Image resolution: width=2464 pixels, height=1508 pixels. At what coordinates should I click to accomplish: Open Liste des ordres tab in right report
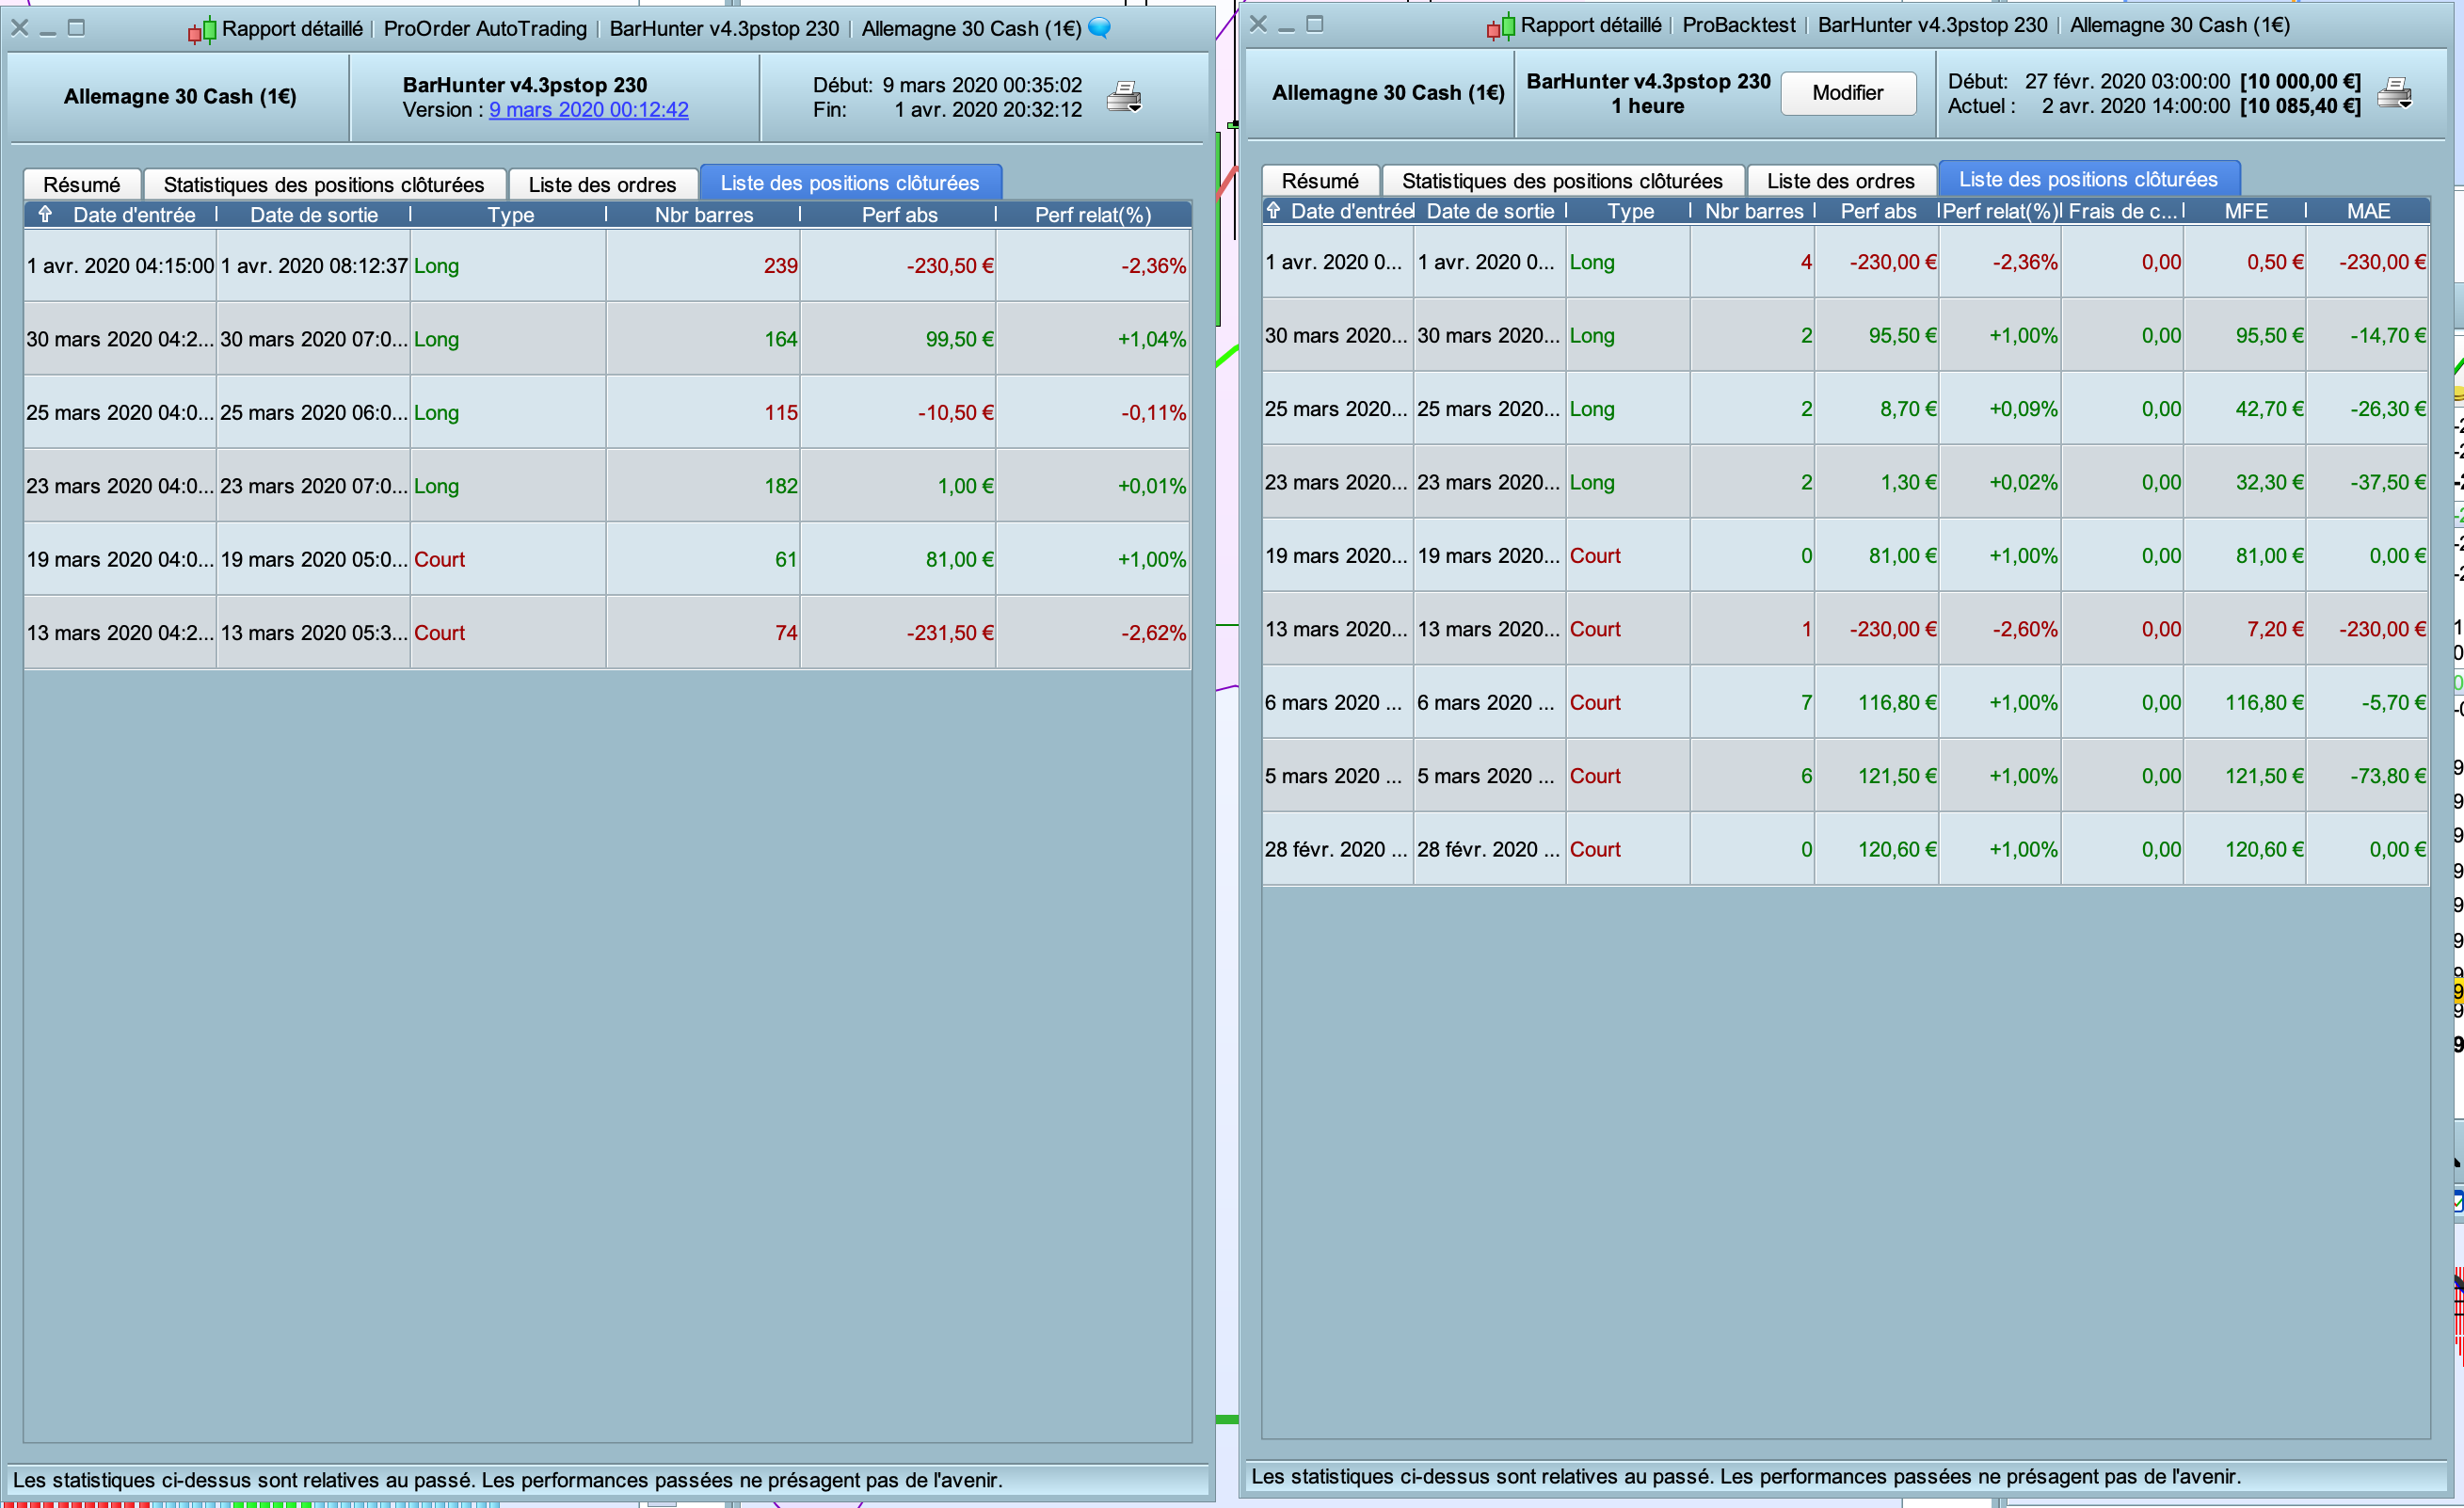point(1840,181)
